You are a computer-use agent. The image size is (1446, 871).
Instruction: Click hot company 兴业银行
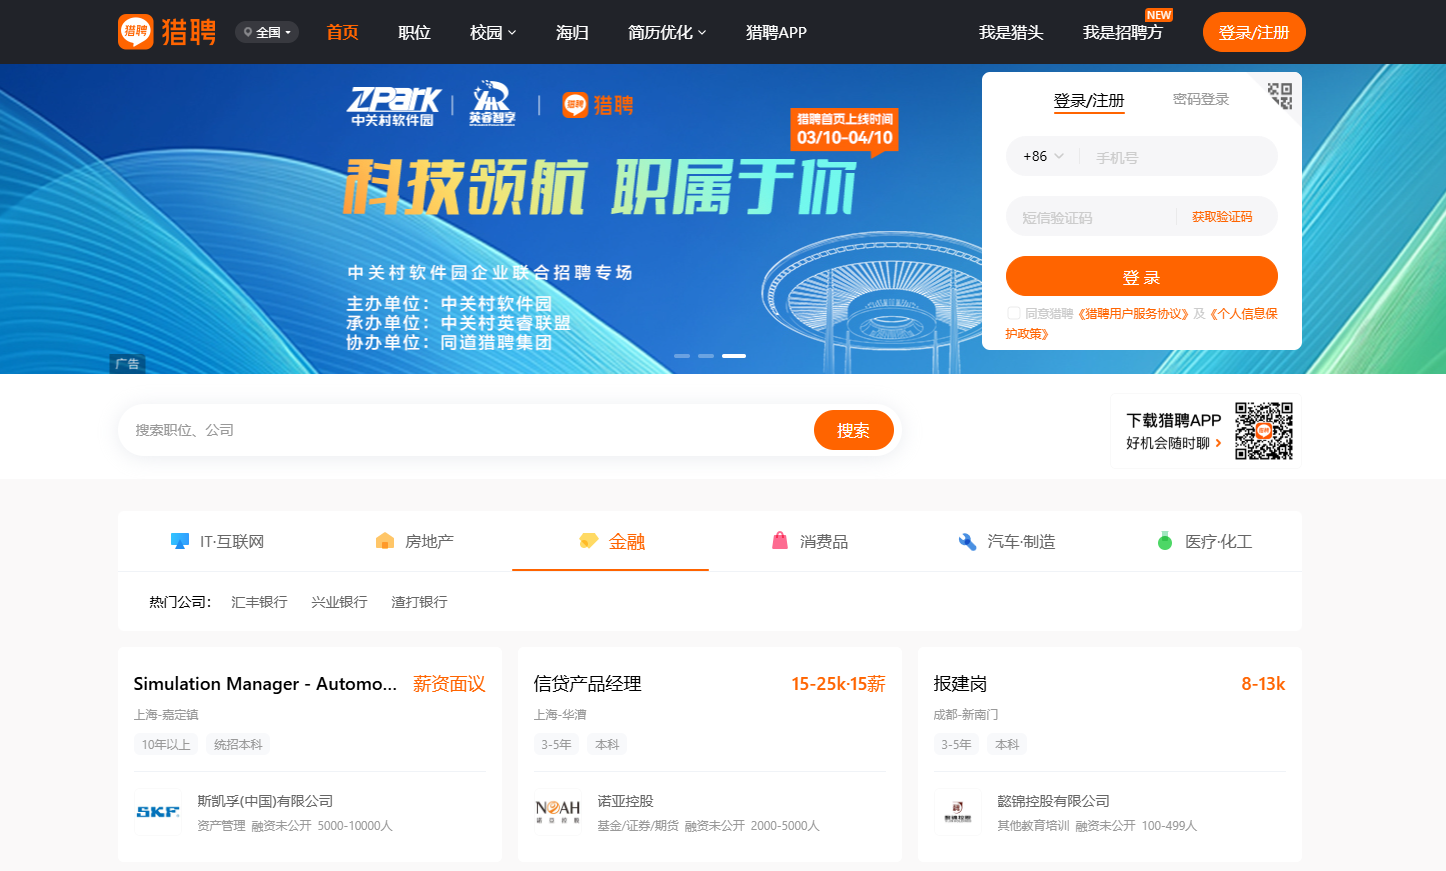(339, 602)
